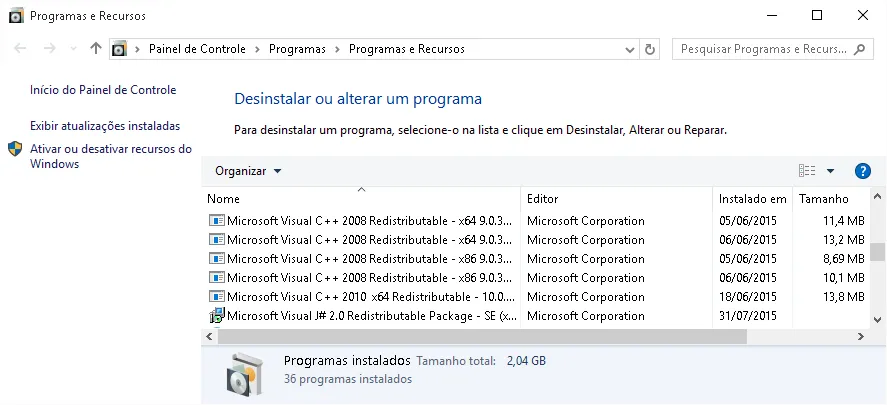Open Exibir atualizações instaladas link
This screenshot has height=405, width=887.
[x=105, y=126]
